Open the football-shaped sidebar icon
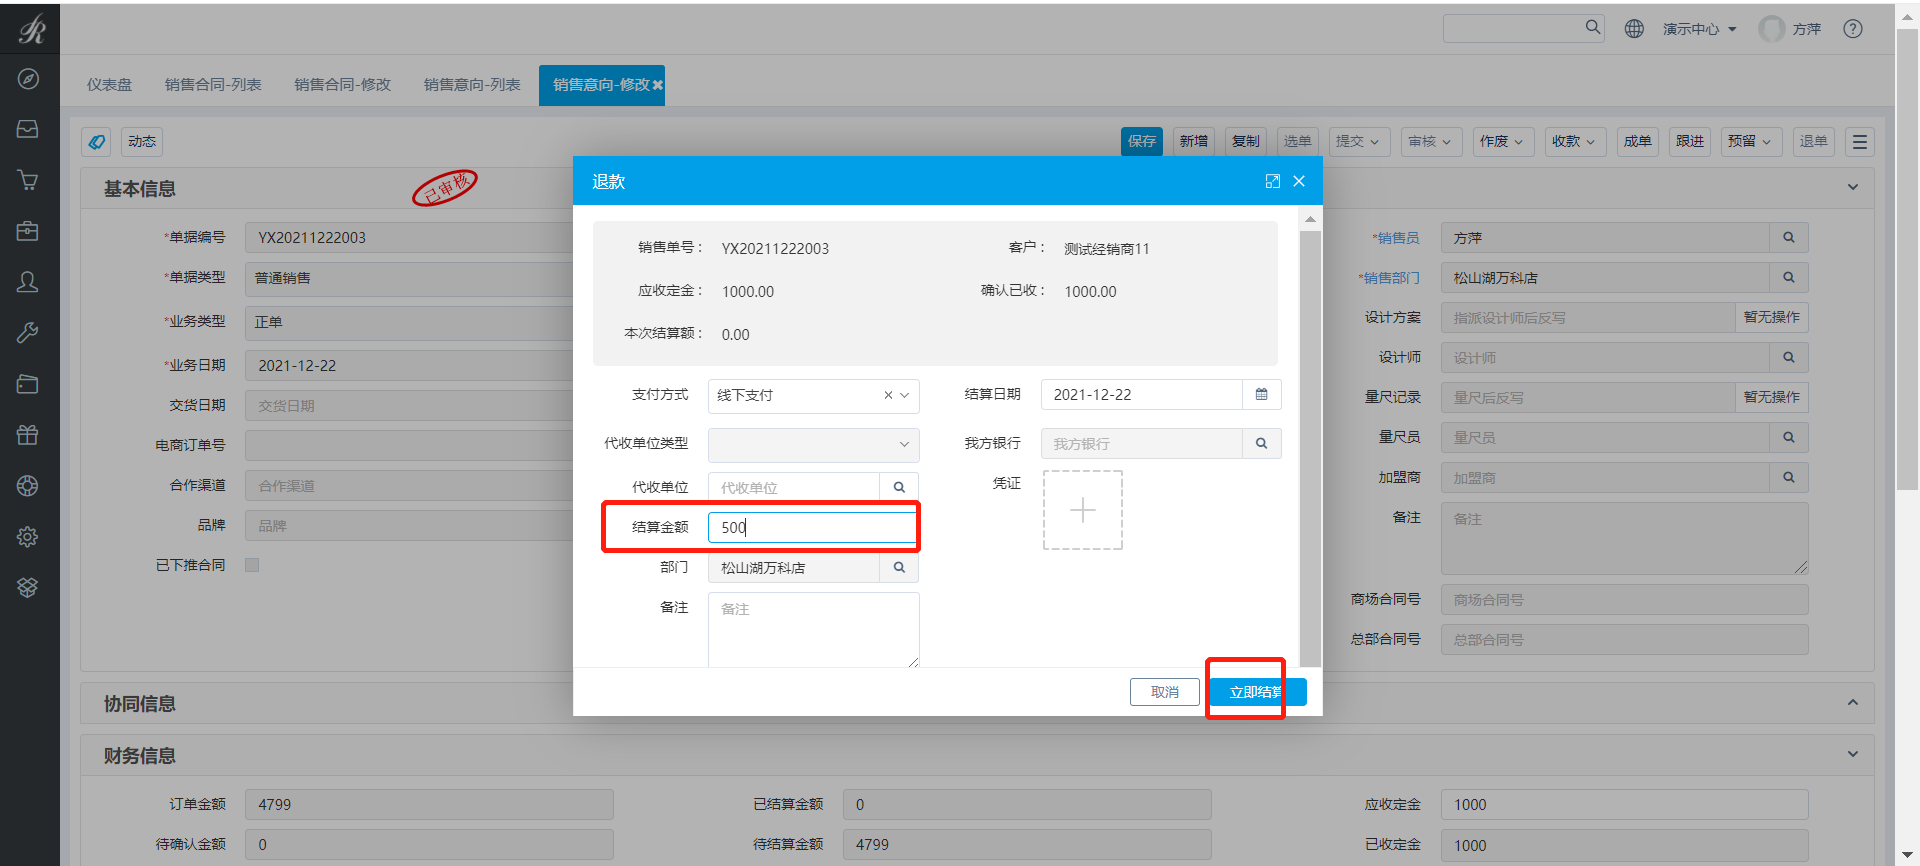The image size is (1920, 866). coord(28,486)
